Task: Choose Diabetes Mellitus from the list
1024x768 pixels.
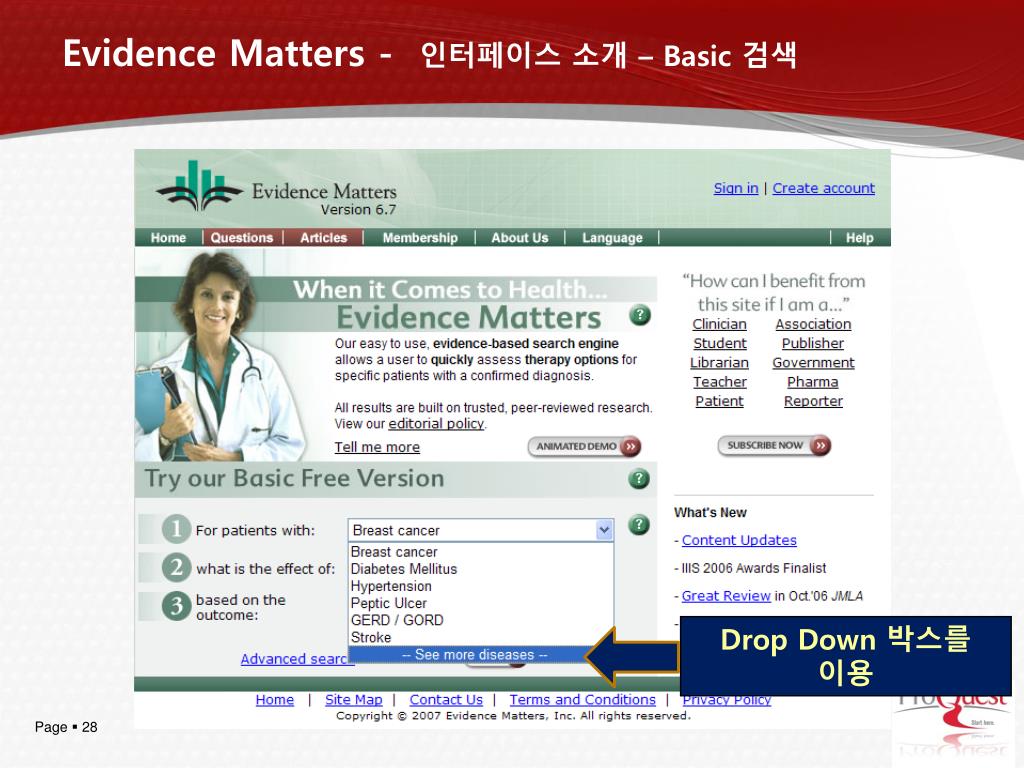Action: click(481, 569)
